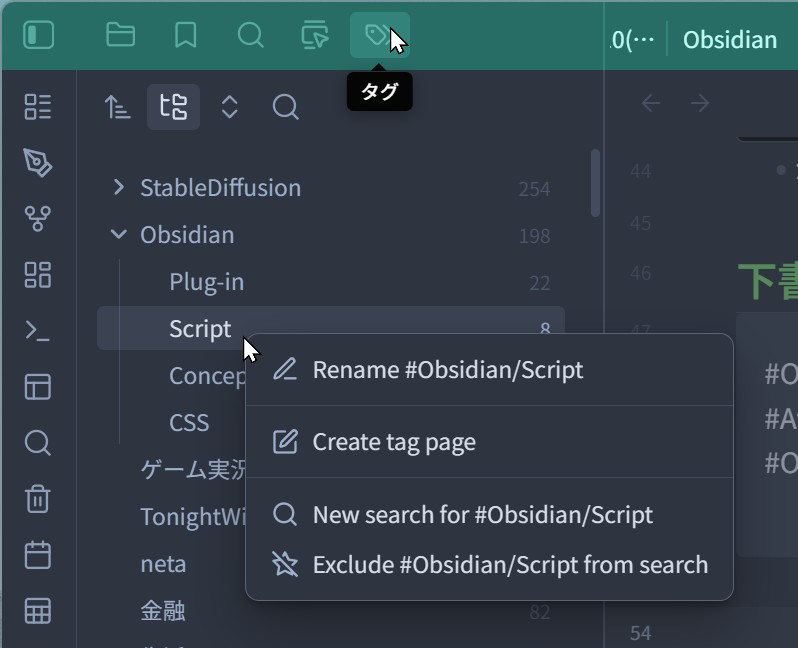Search tags with magnifier icon
Image resolution: width=798 pixels, height=648 pixels.
[x=285, y=107]
